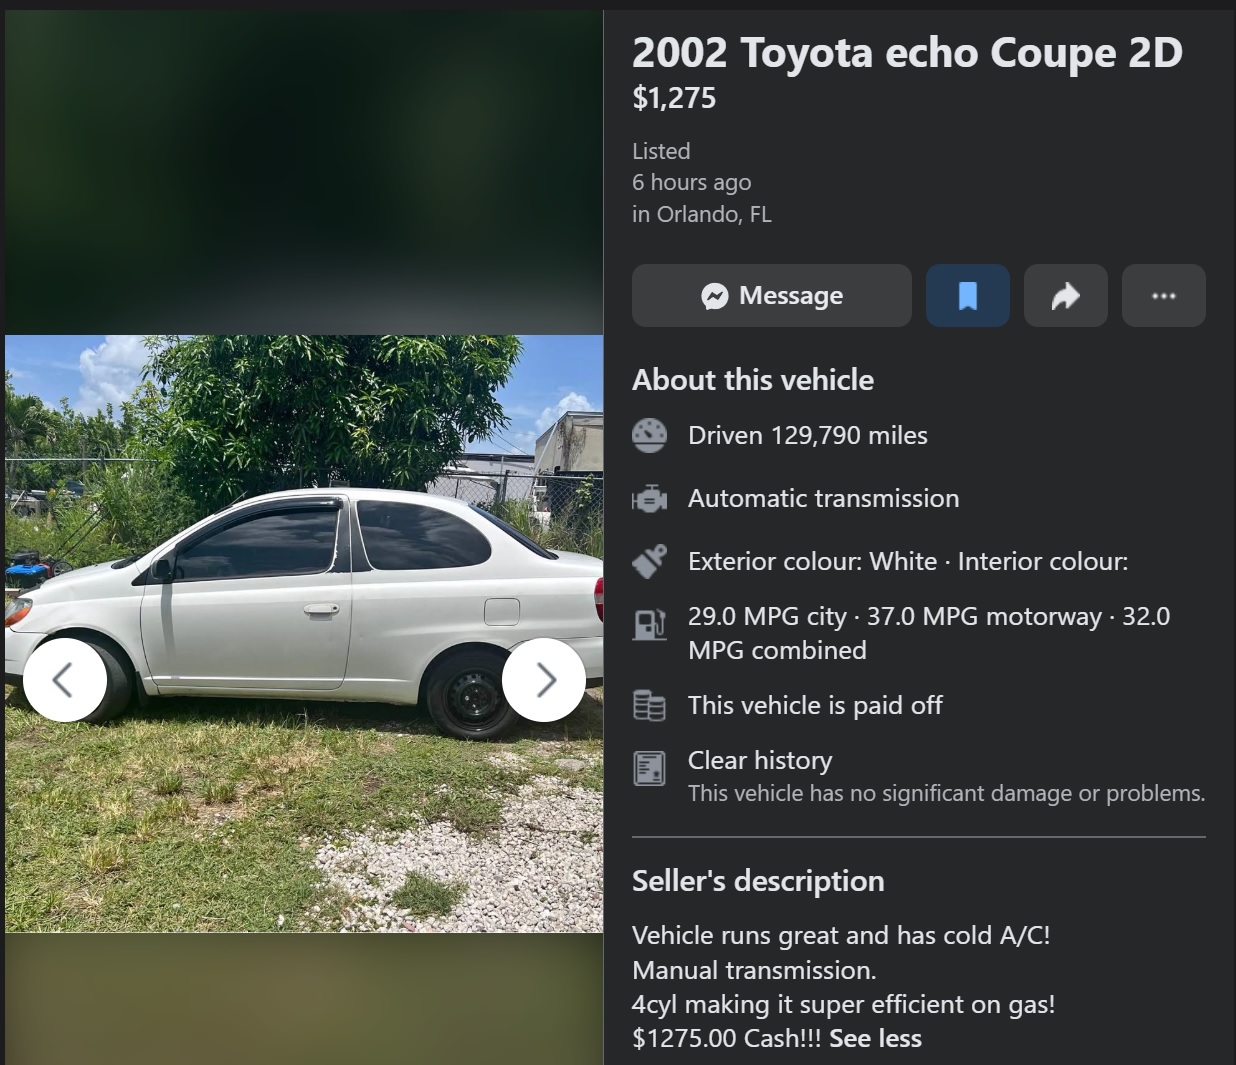Click the Messenger icon in Message button
Image resolution: width=1236 pixels, height=1065 pixels.
point(715,296)
